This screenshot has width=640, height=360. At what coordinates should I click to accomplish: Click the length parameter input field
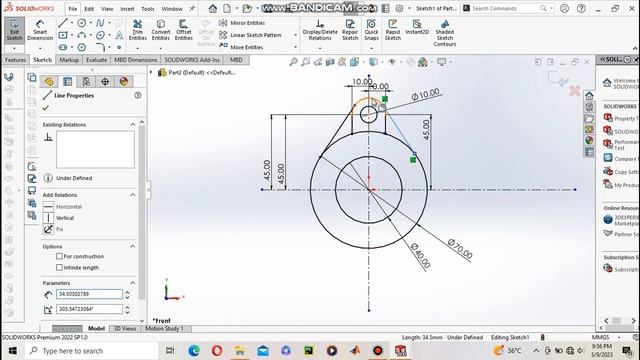[x=89, y=294]
